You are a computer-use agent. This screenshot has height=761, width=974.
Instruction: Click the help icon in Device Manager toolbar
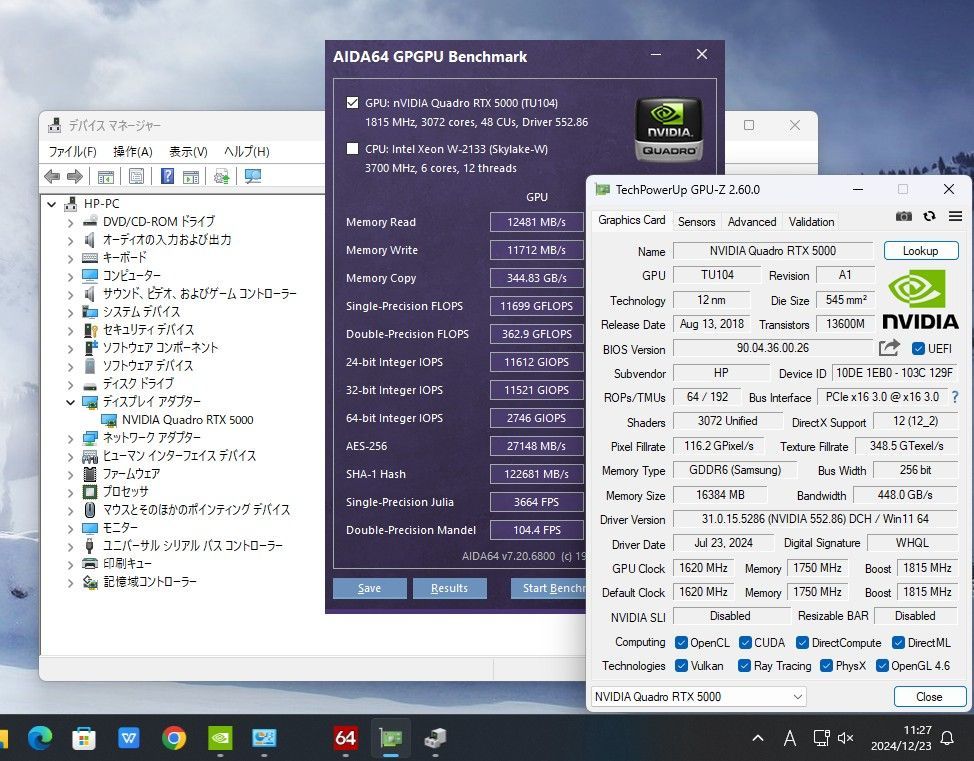167,176
